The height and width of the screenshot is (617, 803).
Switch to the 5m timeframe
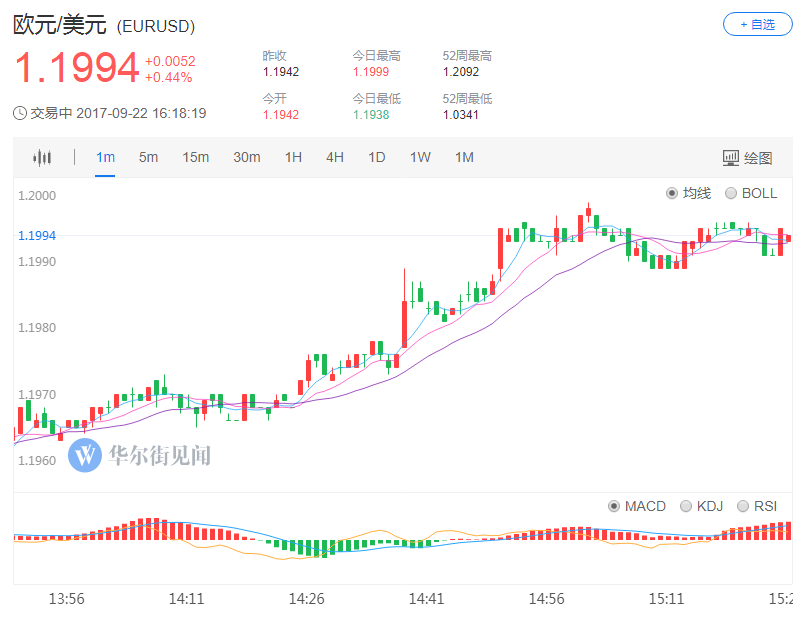148,157
